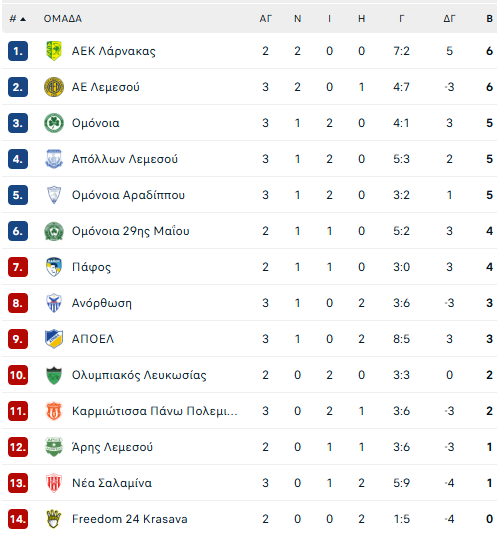
Task: Sort by the ΔΓ goal difference header
Action: click(449, 18)
